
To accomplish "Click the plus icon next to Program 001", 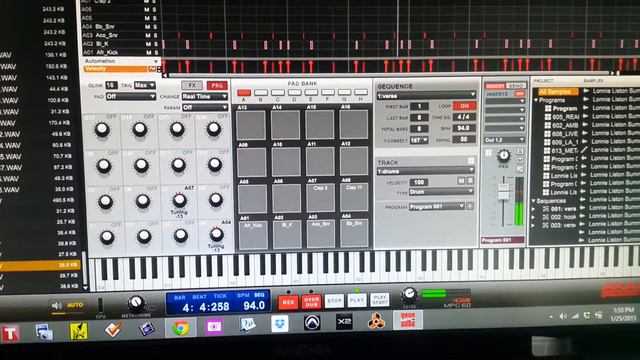I will (x=470, y=207).
